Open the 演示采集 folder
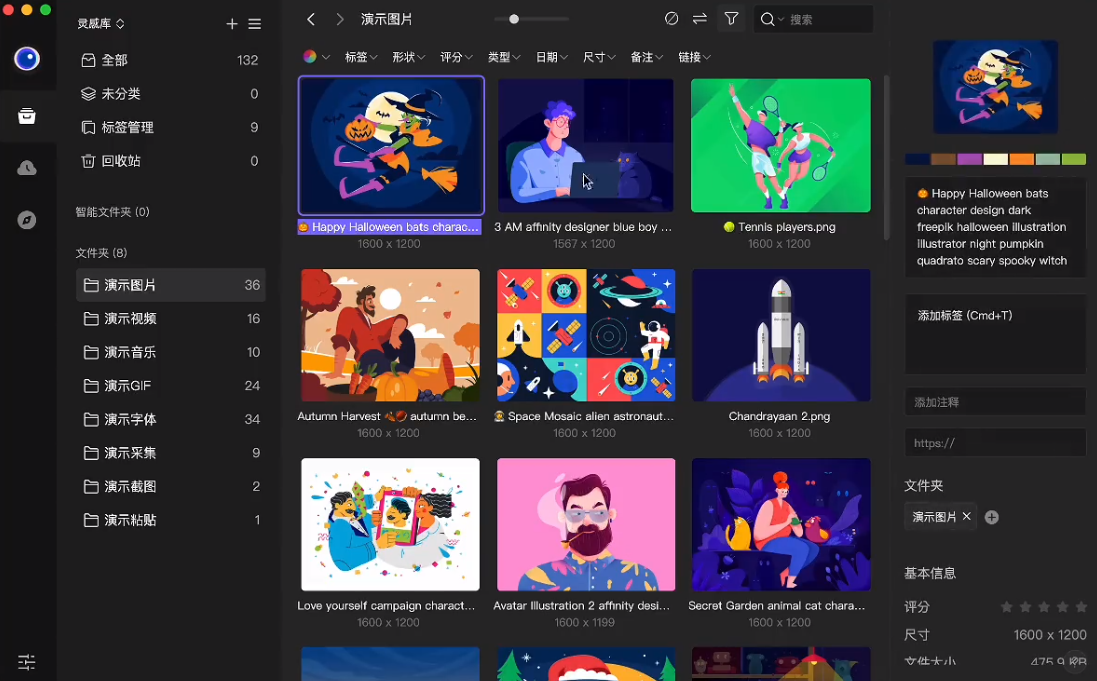Screen dimensions: 1097x681 [x=171, y=453]
